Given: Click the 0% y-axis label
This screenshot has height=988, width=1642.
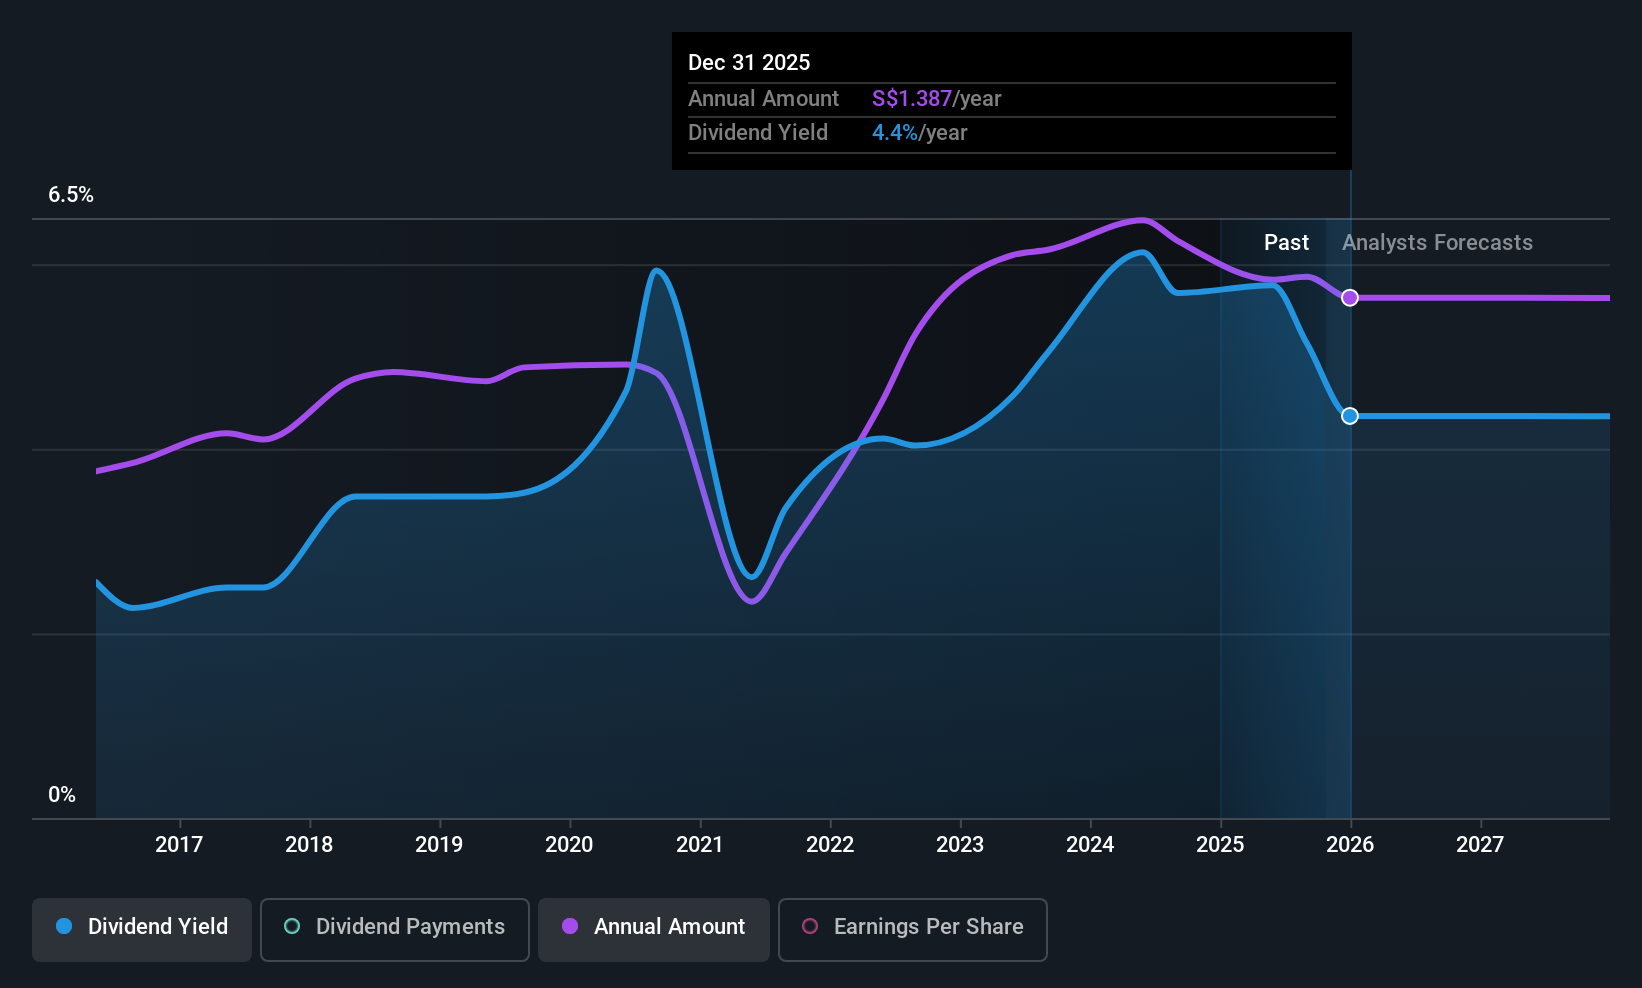Looking at the screenshot, I should pos(62,795).
